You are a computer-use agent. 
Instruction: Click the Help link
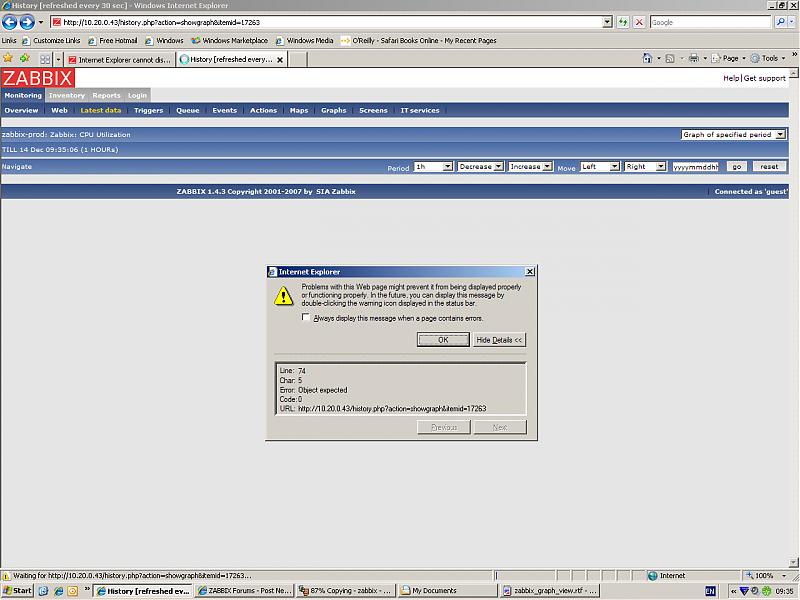point(731,78)
